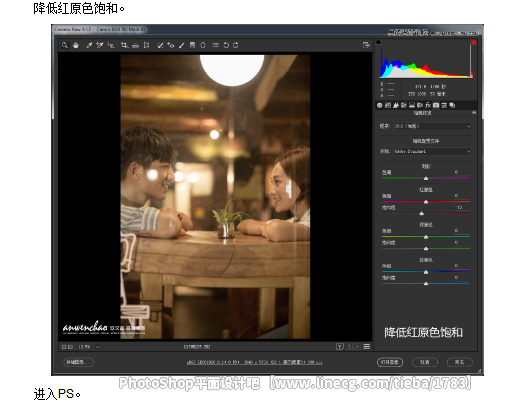This screenshot has height=402, width=527.
Task: Switch to the Tone Curve panel tab
Action: pos(388,105)
